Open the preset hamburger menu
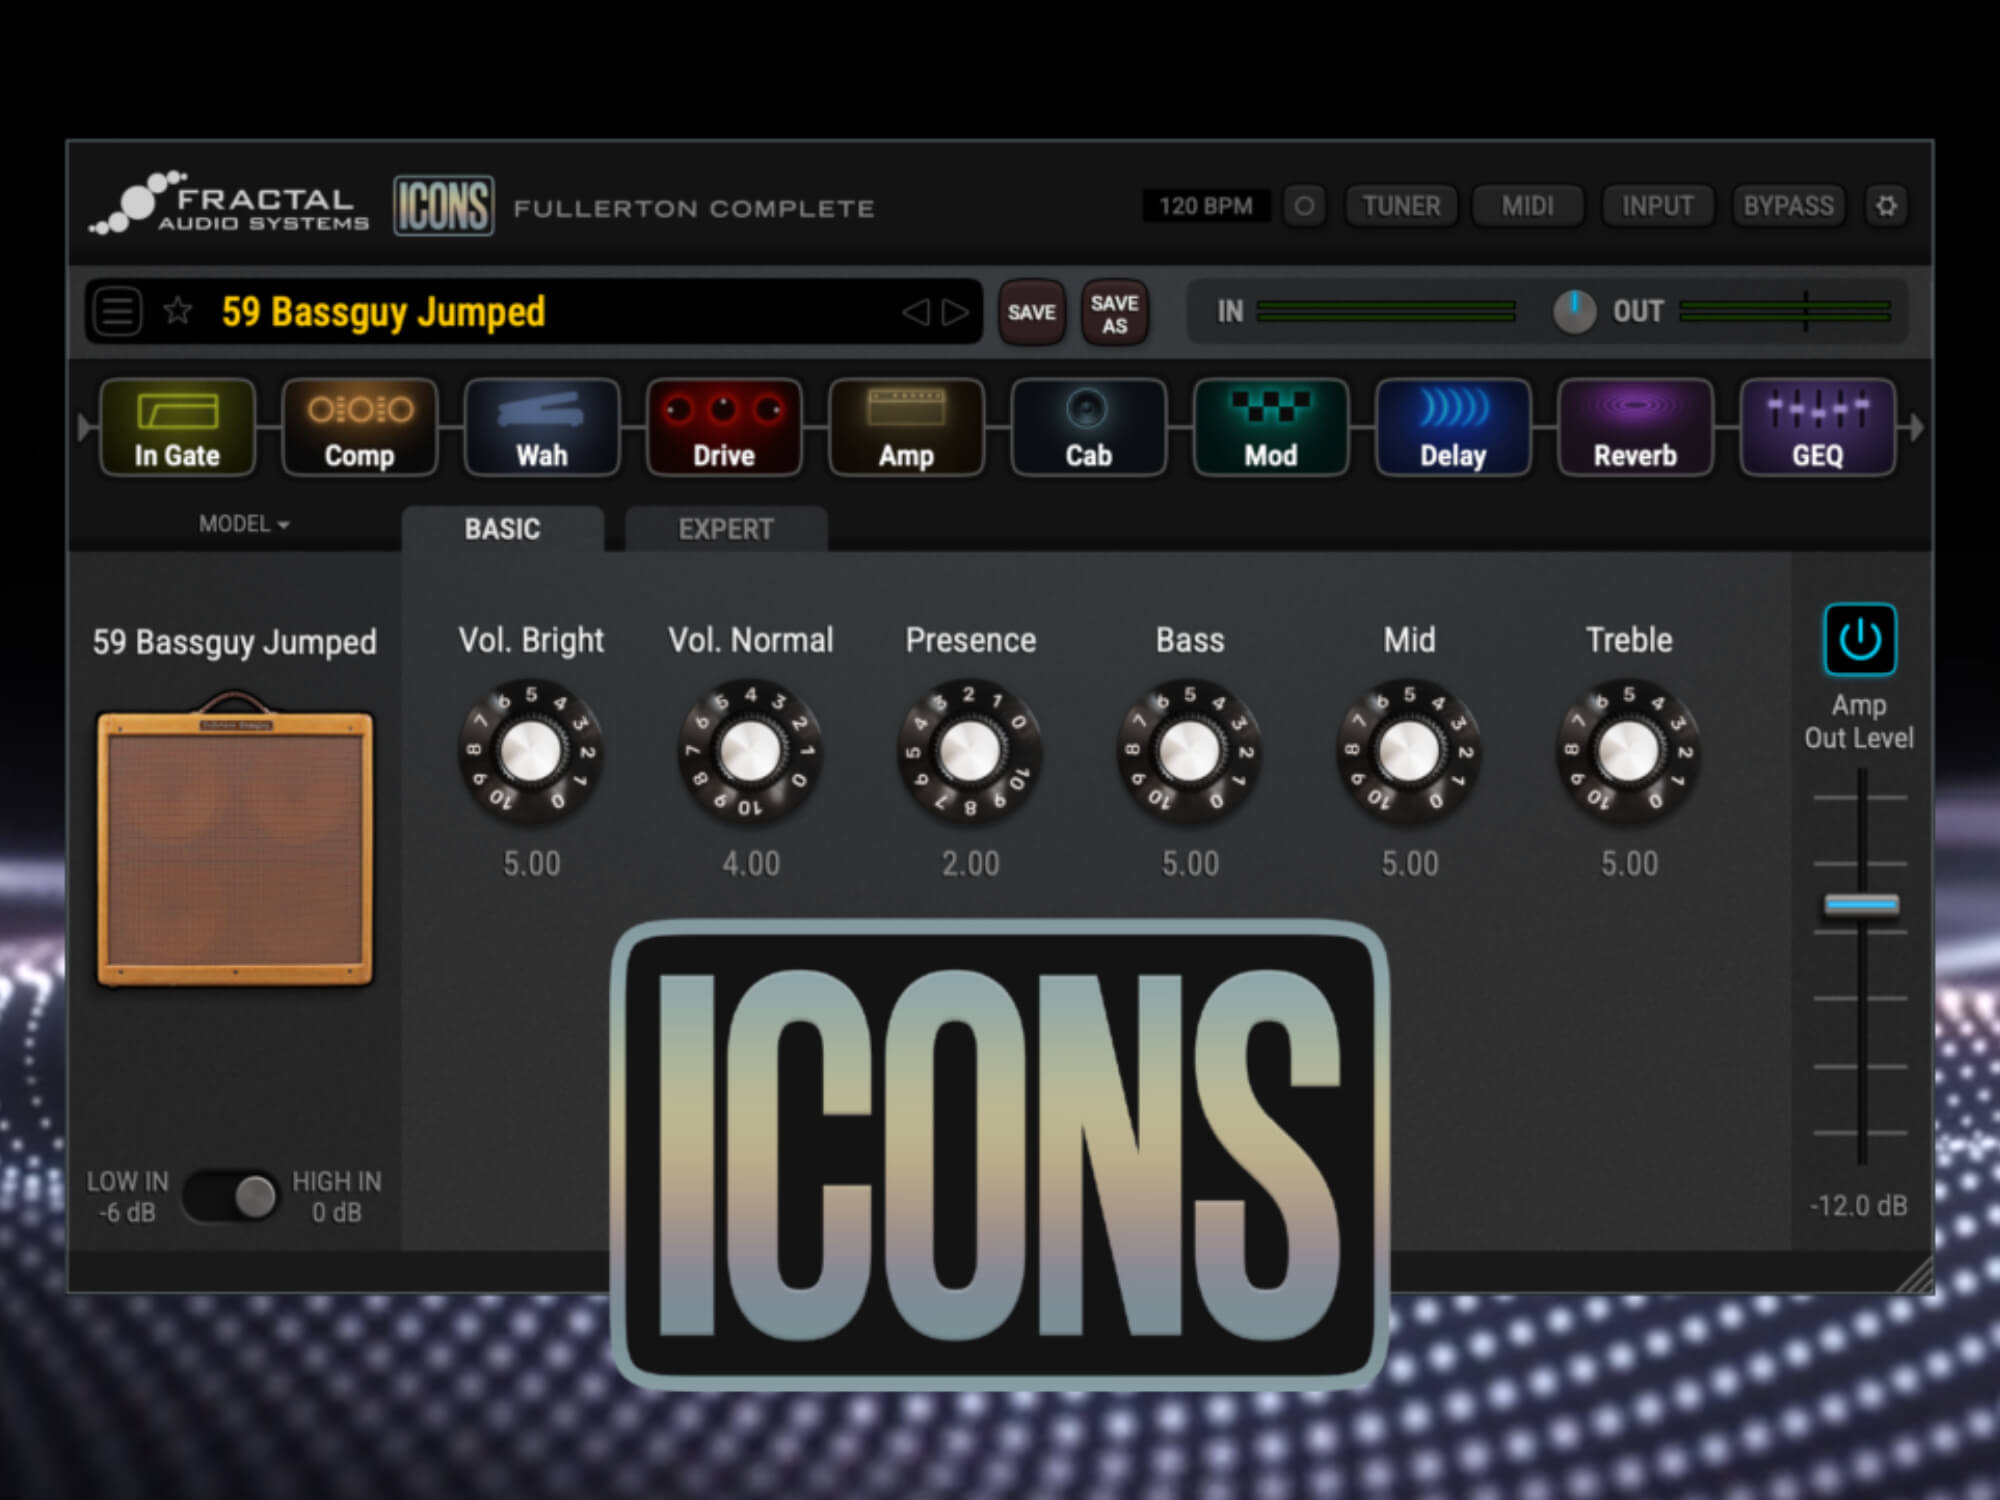Viewport: 2000px width, 1500px height. pyautogui.click(x=117, y=311)
